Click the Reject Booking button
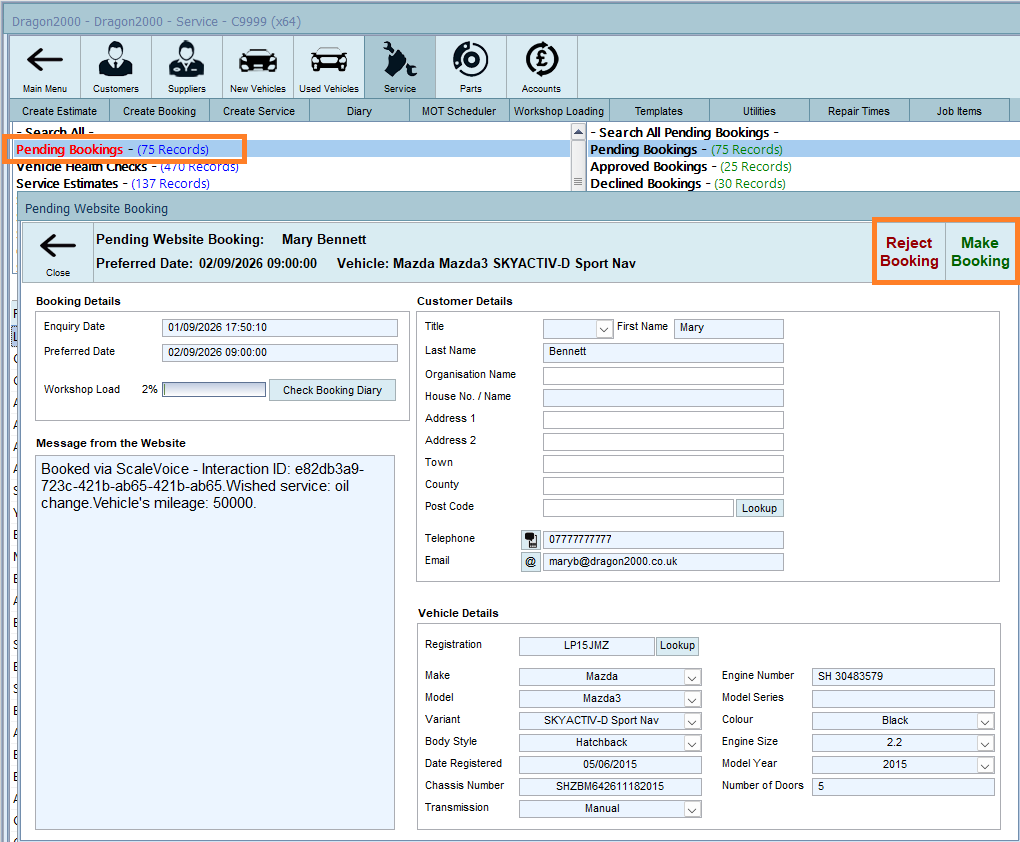Image resolution: width=1020 pixels, height=842 pixels. pos(909,252)
